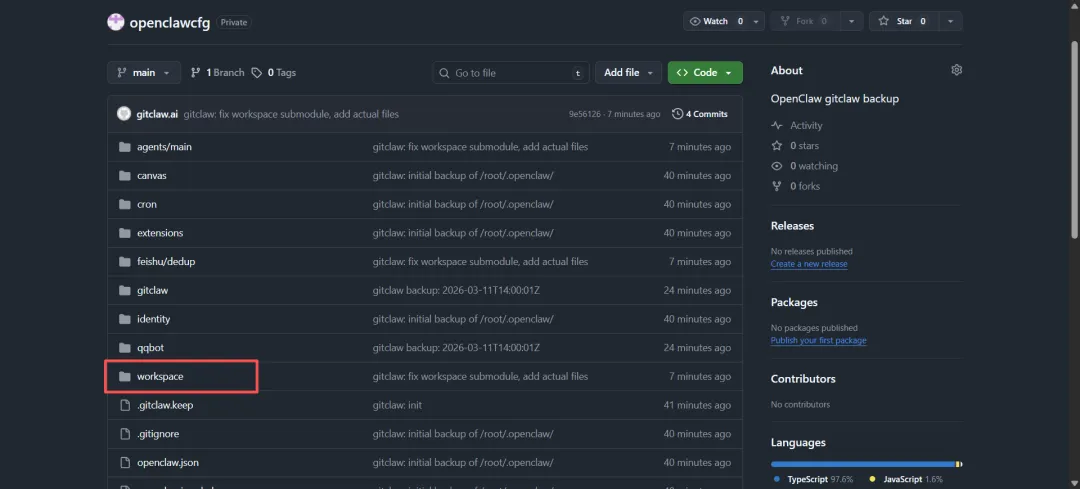Click the gitclaw folder icon
The width and height of the screenshot is (1080, 489).
click(125, 291)
